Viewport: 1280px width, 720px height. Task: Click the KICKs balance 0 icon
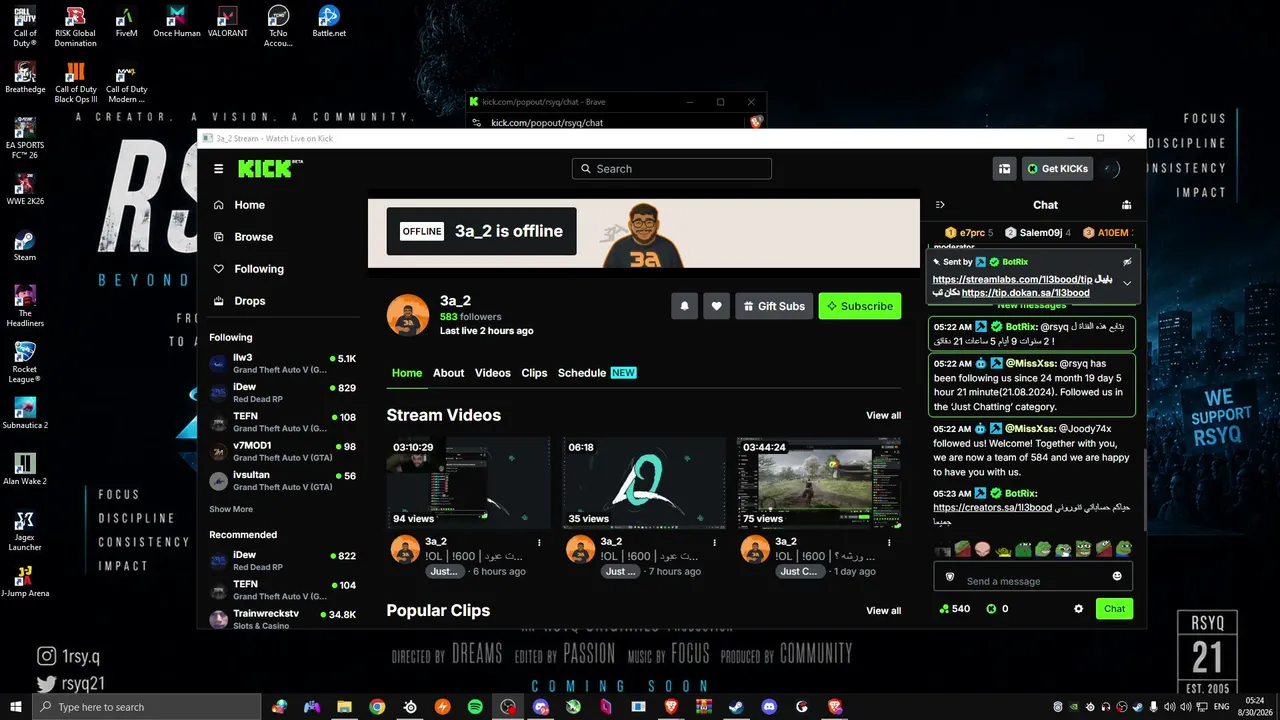click(991, 609)
